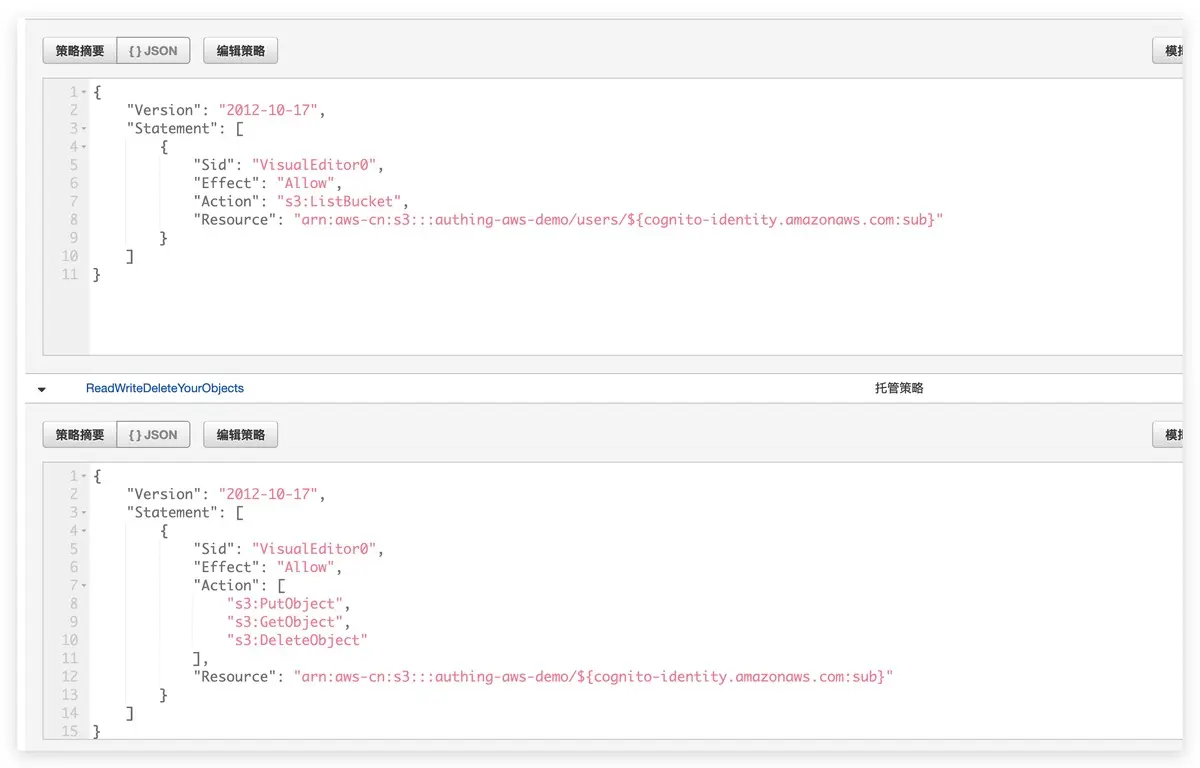Screen dimensions: 1200x768
Task: Select {} JSON tab under ReadWriteDeleteYourObjects
Action: pos(153,435)
